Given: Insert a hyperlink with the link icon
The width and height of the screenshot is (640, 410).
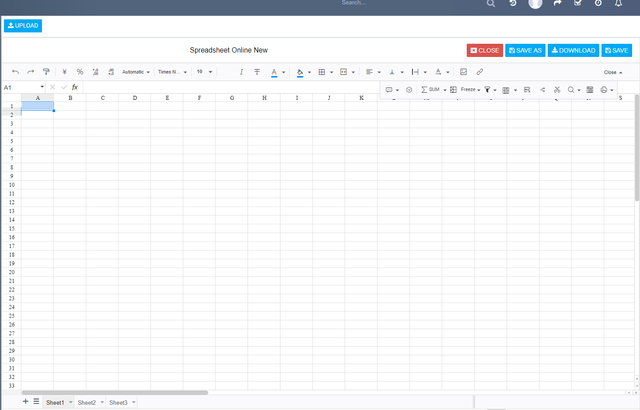Looking at the screenshot, I should (x=480, y=72).
